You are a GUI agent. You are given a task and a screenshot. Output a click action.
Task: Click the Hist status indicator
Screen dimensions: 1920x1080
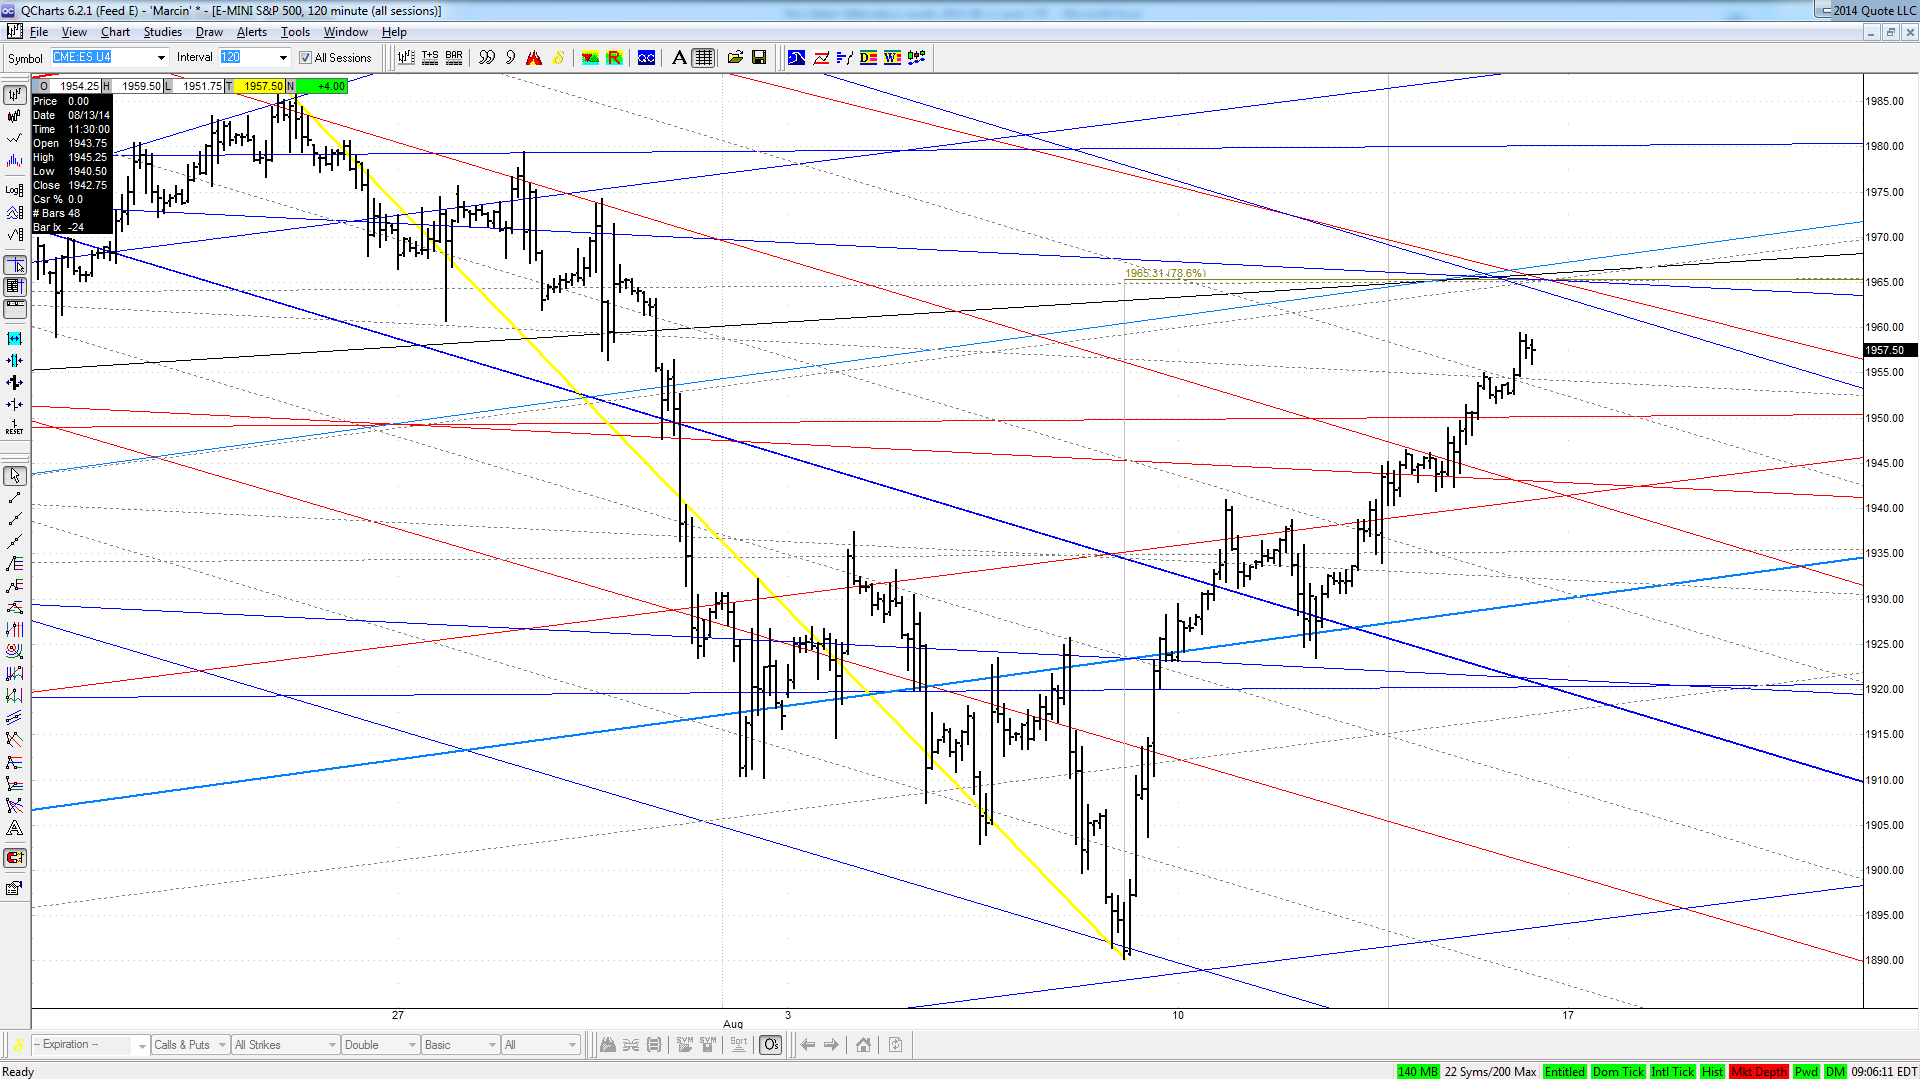point(1712,1072)
